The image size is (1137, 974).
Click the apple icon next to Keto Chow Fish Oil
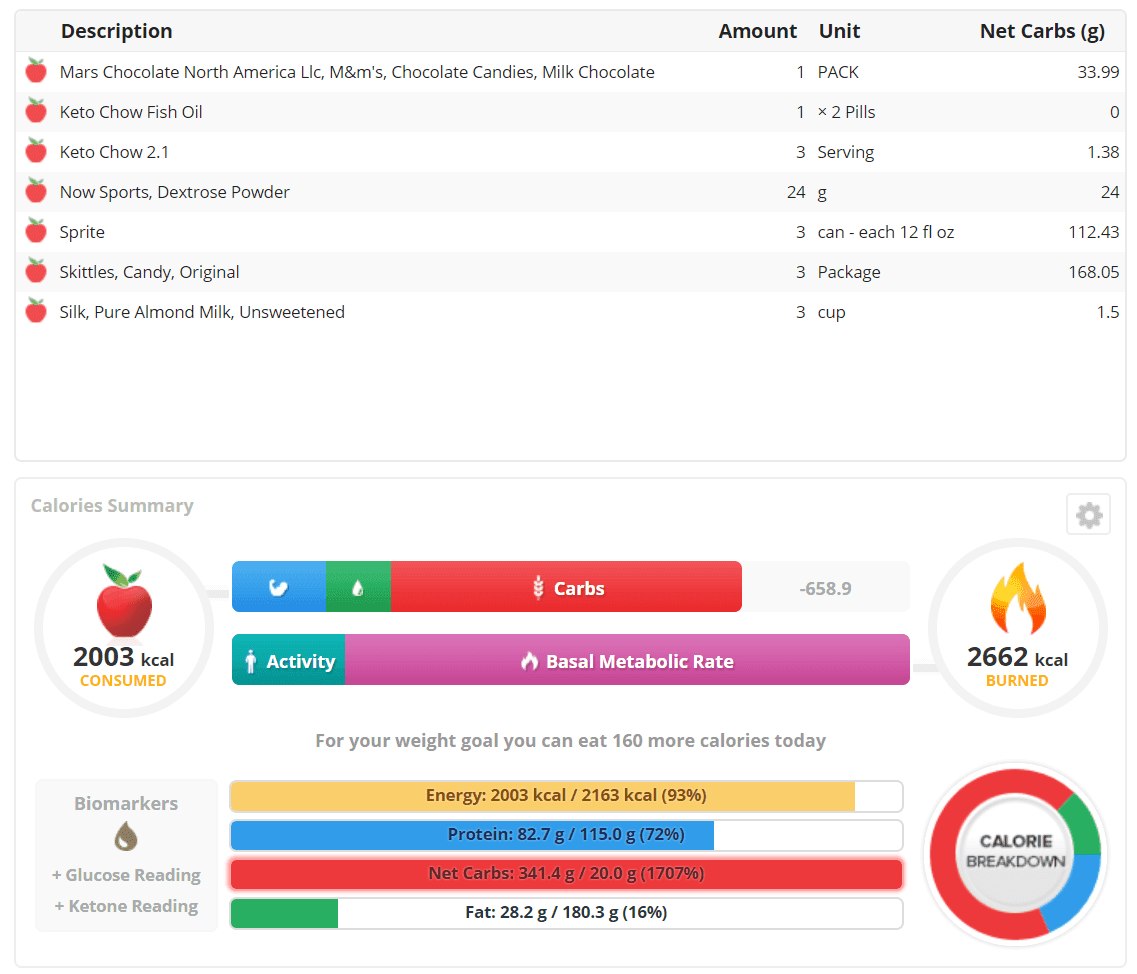36,111
